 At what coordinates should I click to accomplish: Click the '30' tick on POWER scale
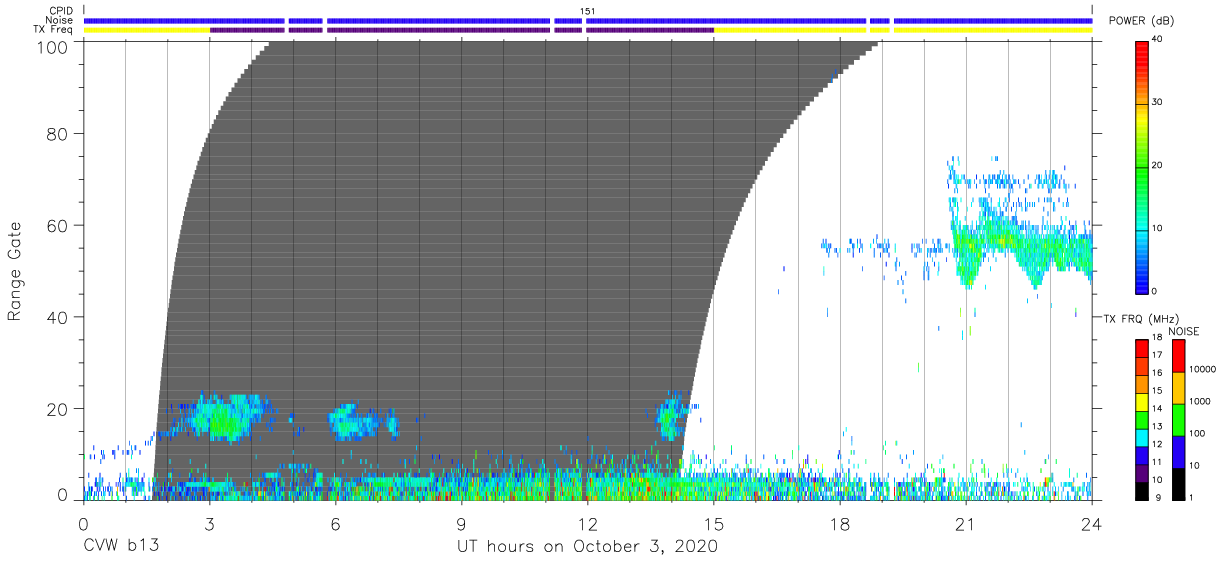tap(1158, 103)
